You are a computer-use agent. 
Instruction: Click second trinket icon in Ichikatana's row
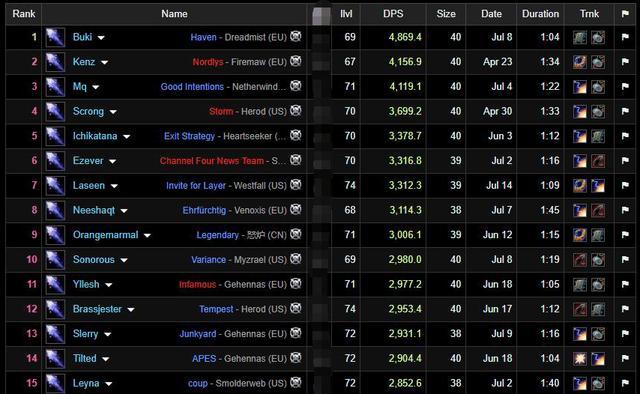[x=598, y=136]
